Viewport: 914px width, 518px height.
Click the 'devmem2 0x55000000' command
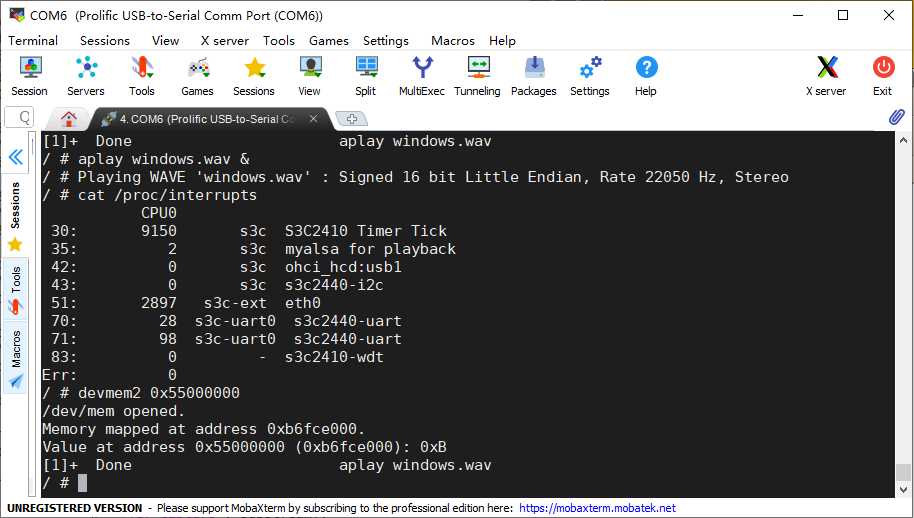159,393
